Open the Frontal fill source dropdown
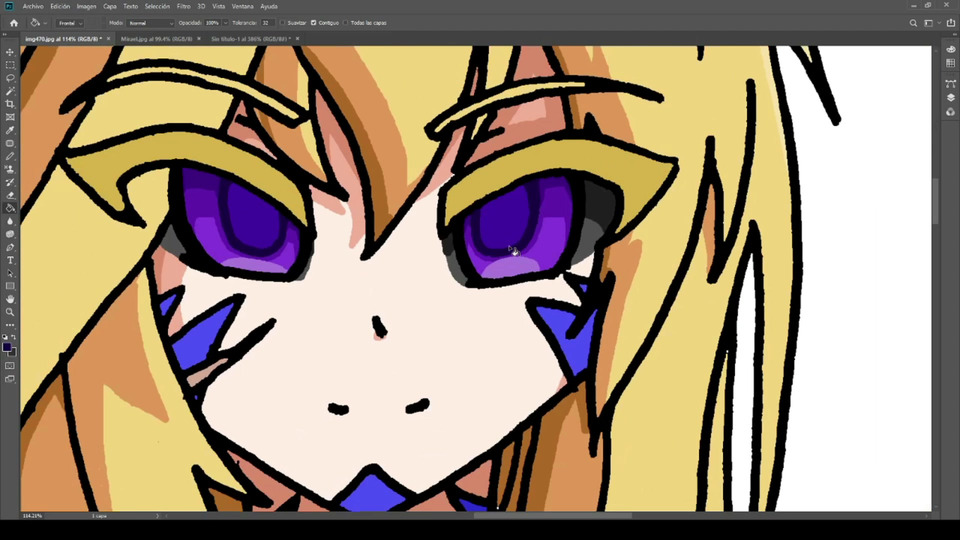960x540 pixels. [70, 23]
